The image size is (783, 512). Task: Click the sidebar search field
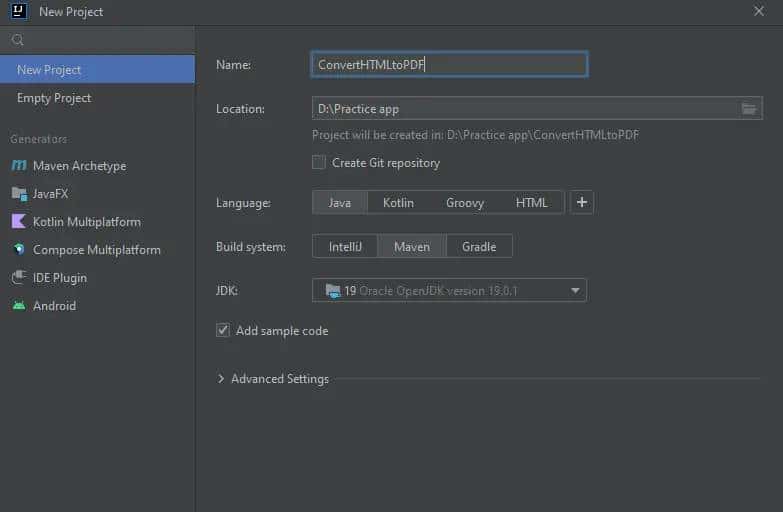point(97,40)
